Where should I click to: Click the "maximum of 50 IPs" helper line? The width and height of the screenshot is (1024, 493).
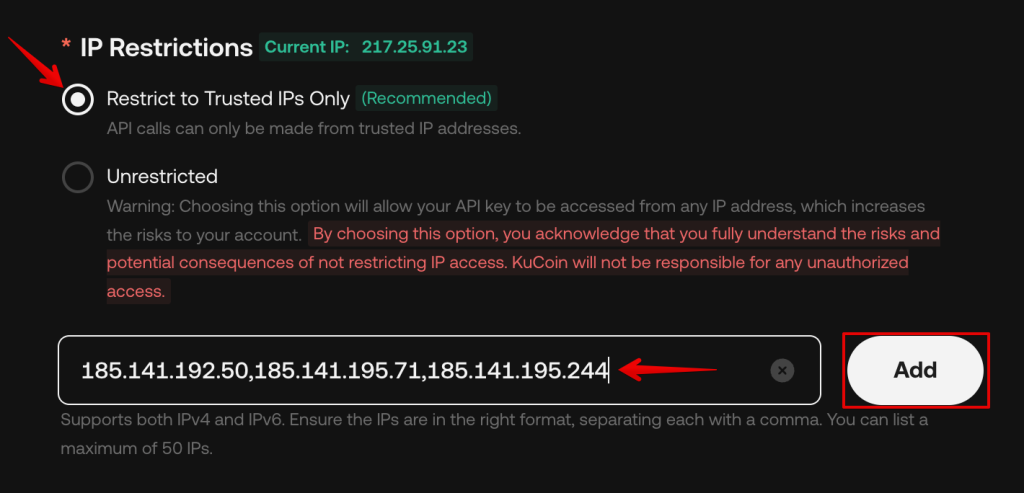[x=137, y=449]
